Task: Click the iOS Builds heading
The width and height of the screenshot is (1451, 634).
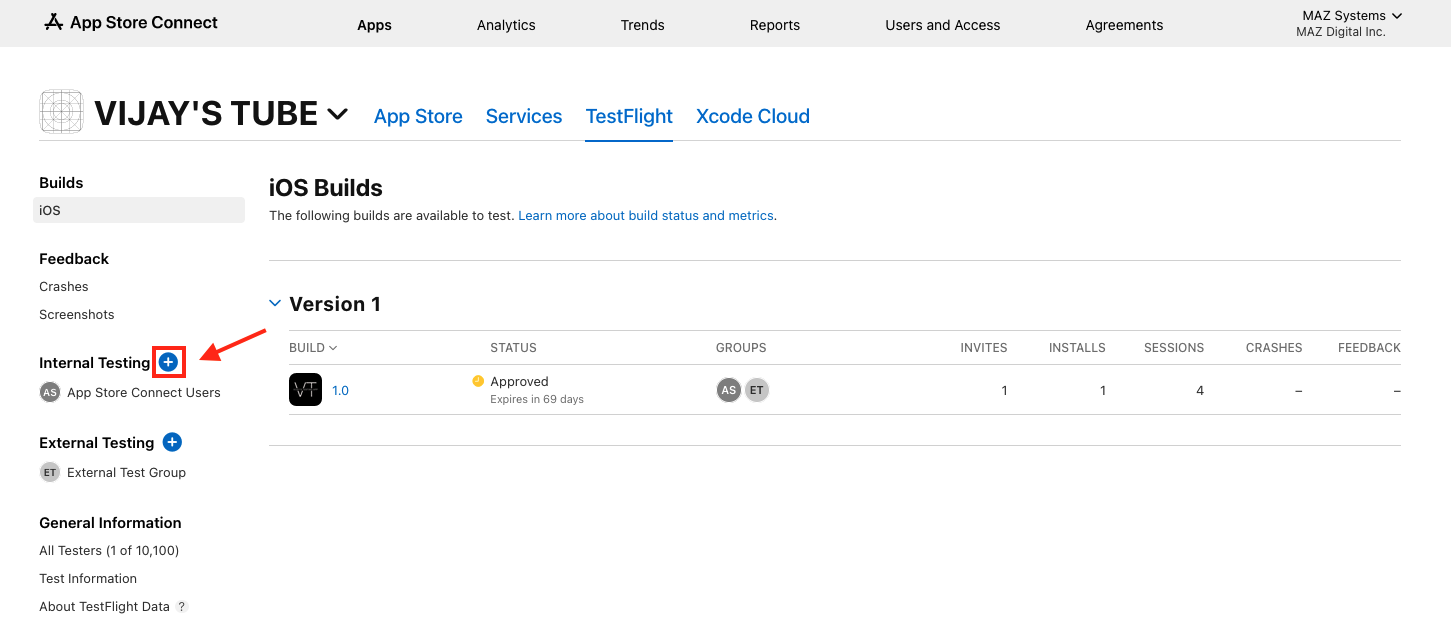Action: (326, 187)
